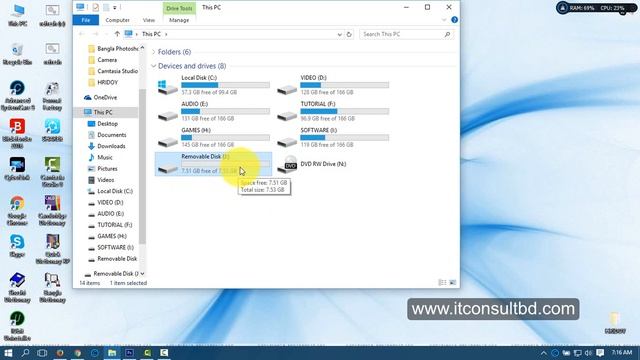This screenshot has height=360, width=640.
Task: Click SOFTWARE (I:) capacity bar
Action: coord(344,137)
